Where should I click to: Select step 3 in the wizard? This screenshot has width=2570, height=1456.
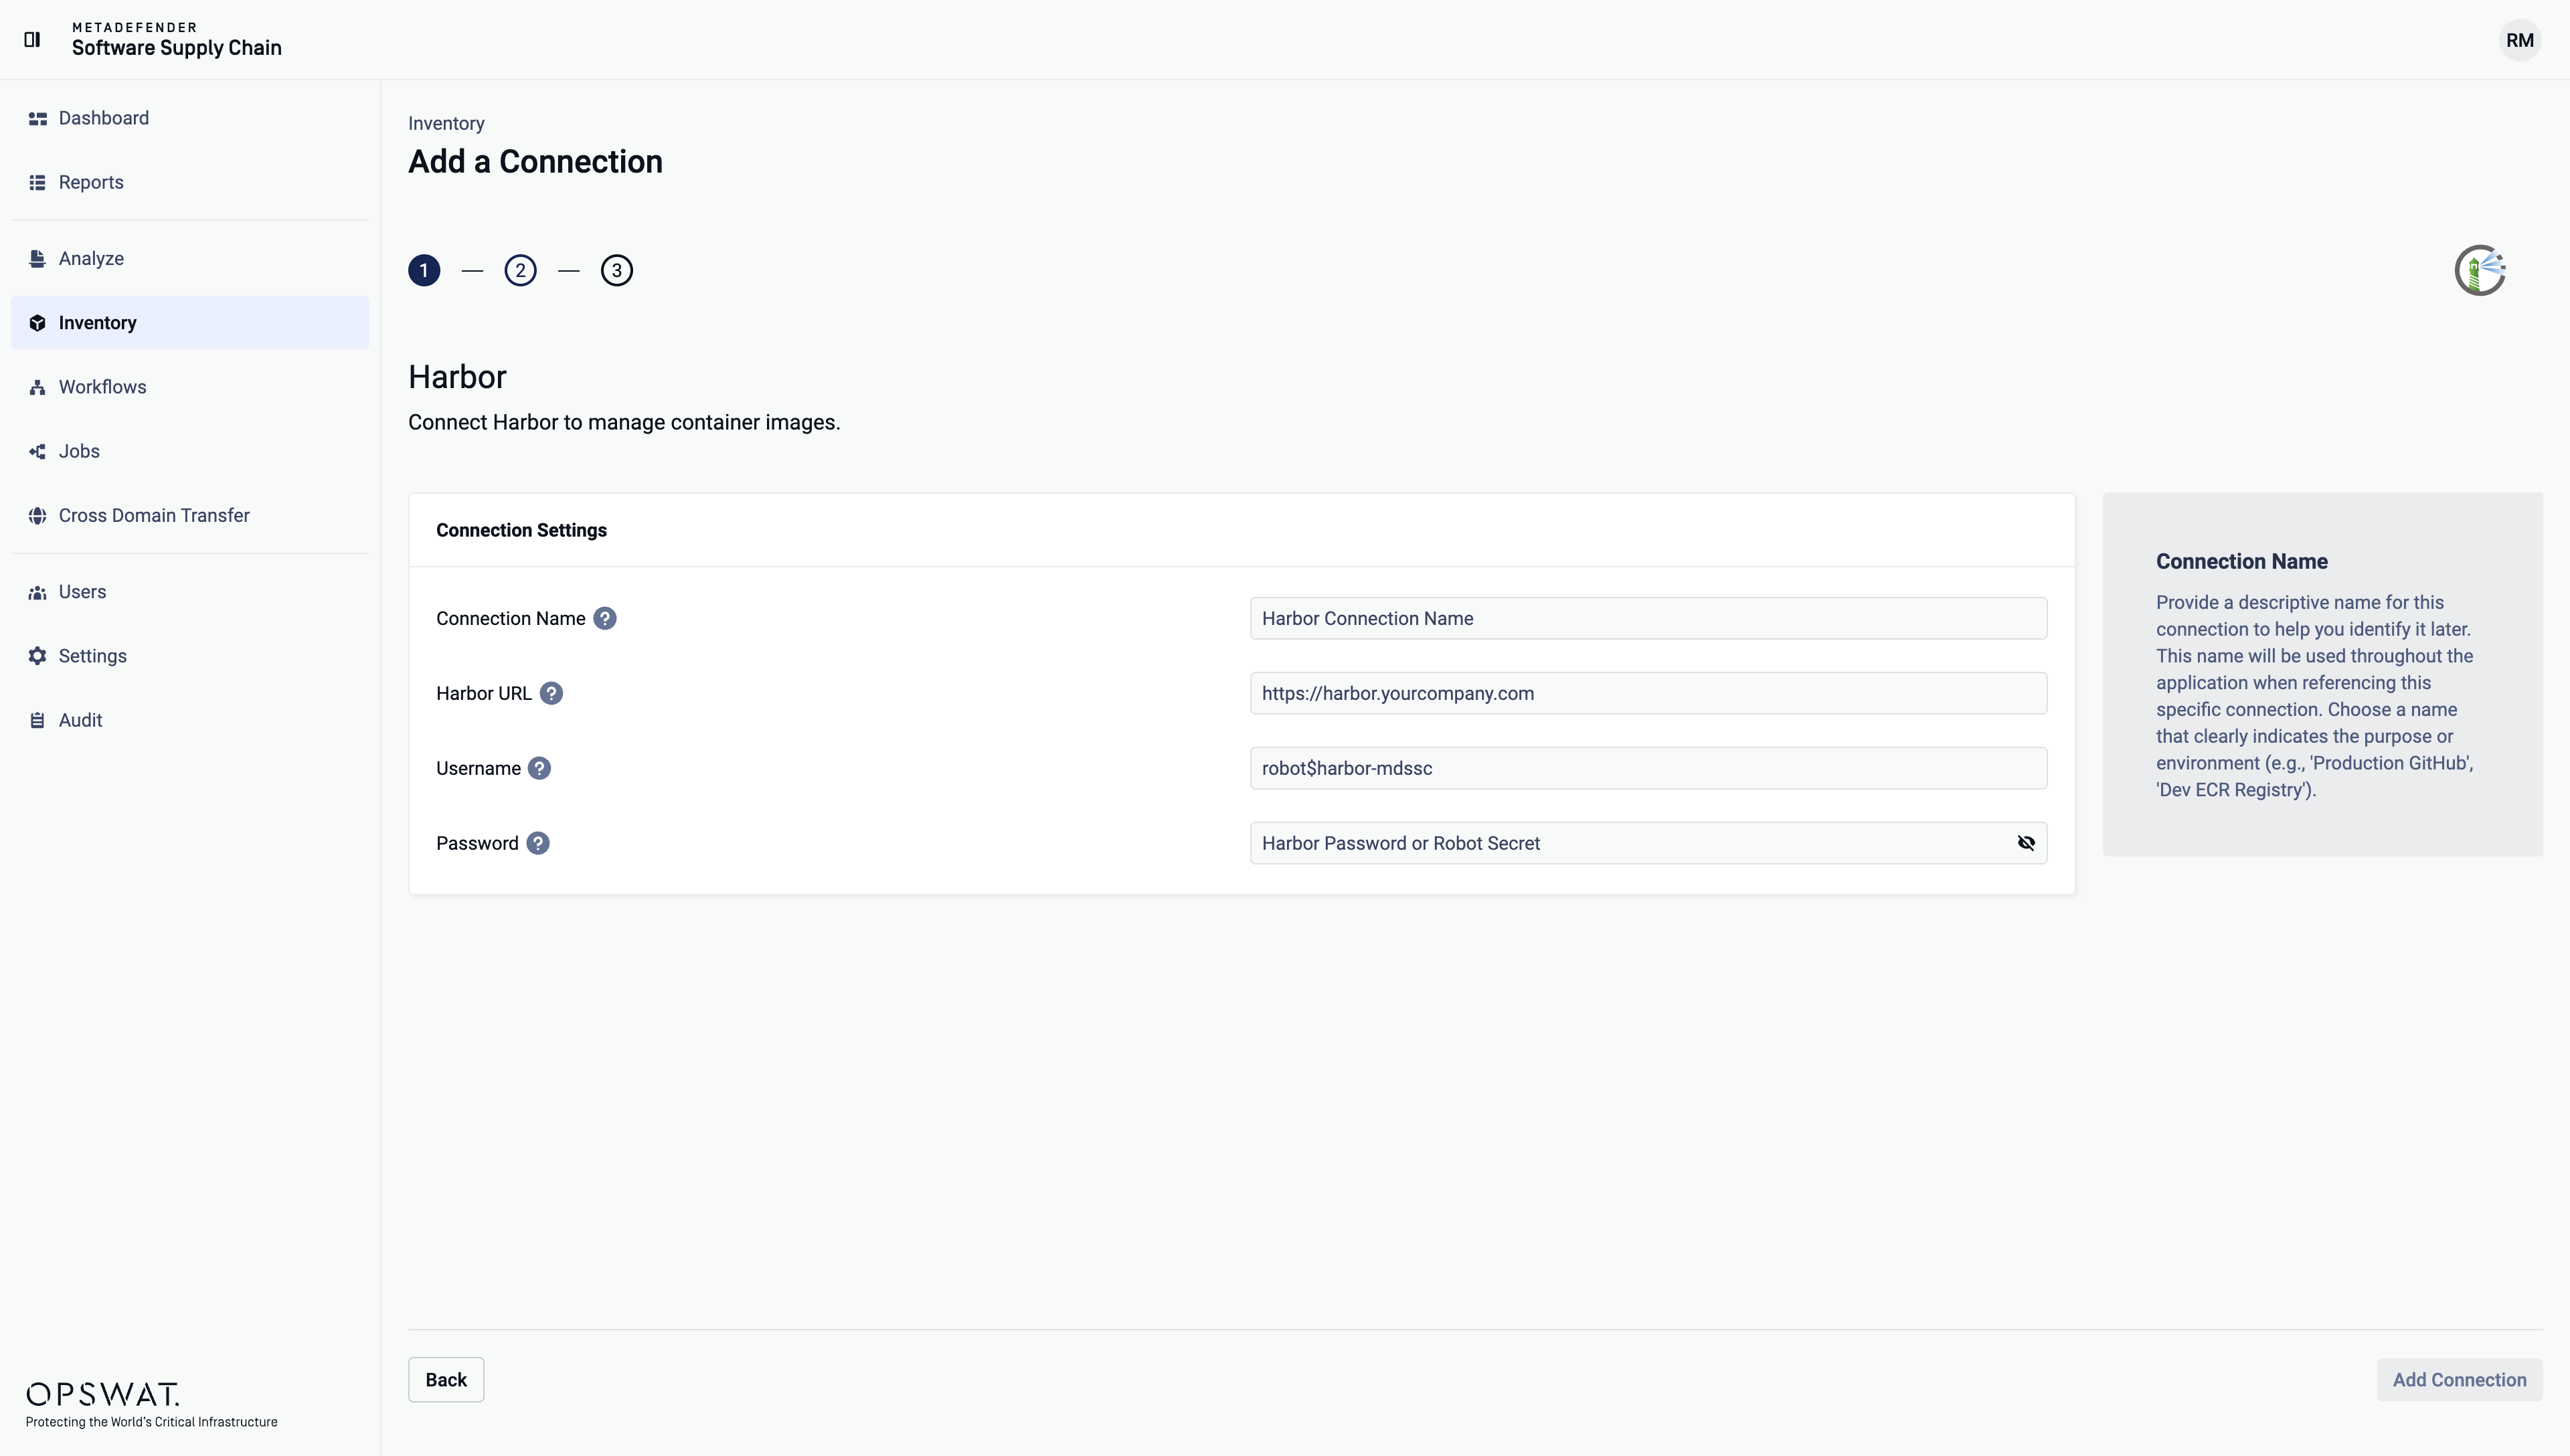pos(617,270)
